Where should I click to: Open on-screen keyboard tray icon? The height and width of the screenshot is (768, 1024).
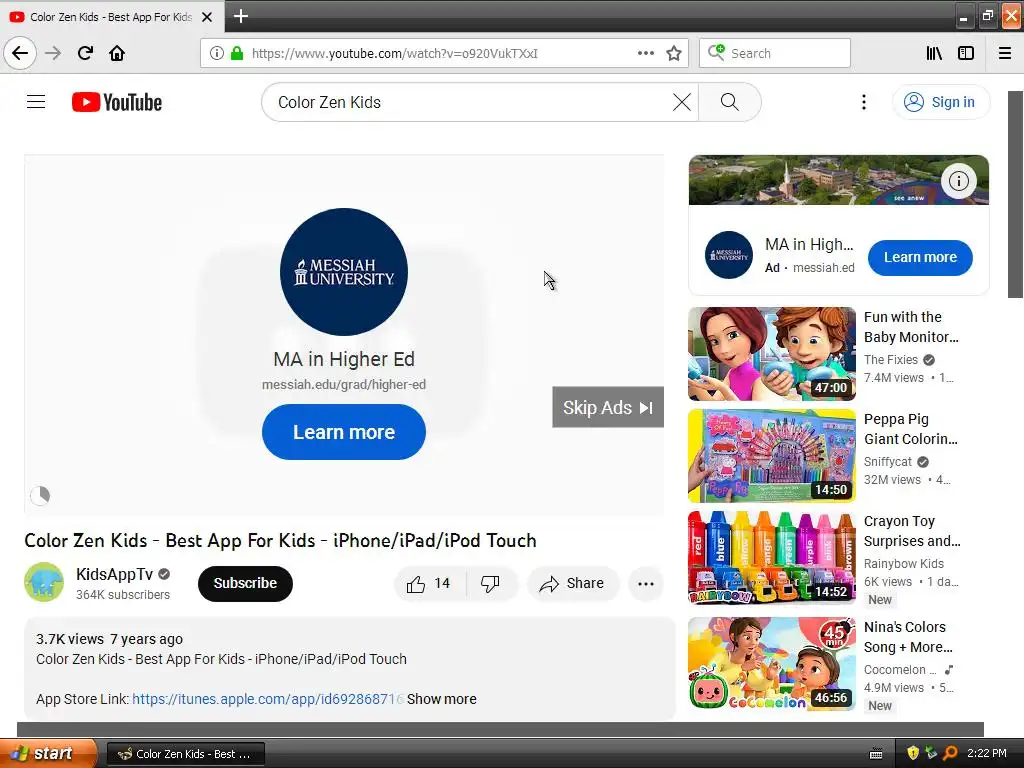[x=876, y=754]
